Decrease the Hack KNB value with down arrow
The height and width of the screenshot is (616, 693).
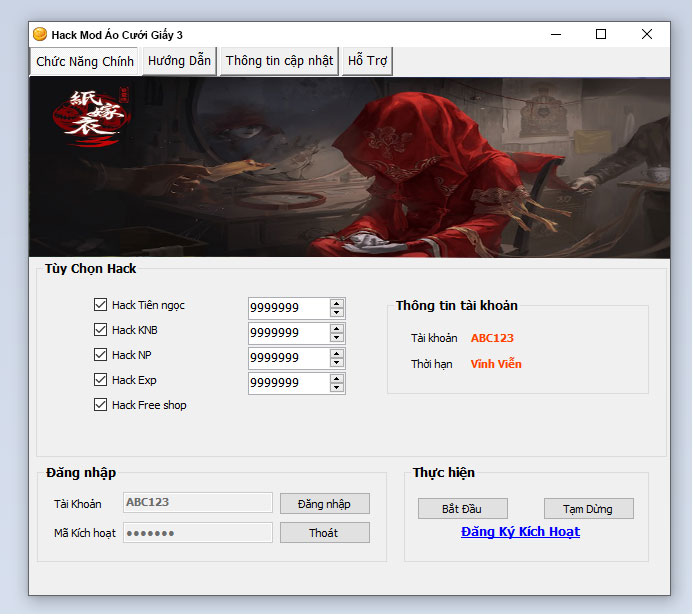pyautogui.click(x=337, y=338)
